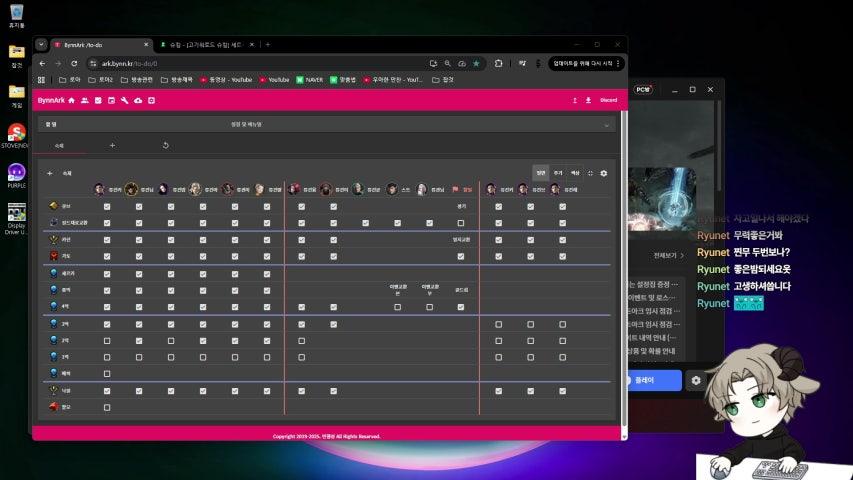Viewport: 853px width, 480px height.
Task: Open the PURPLE desktop icon
Action: click(x=16, y=176)
